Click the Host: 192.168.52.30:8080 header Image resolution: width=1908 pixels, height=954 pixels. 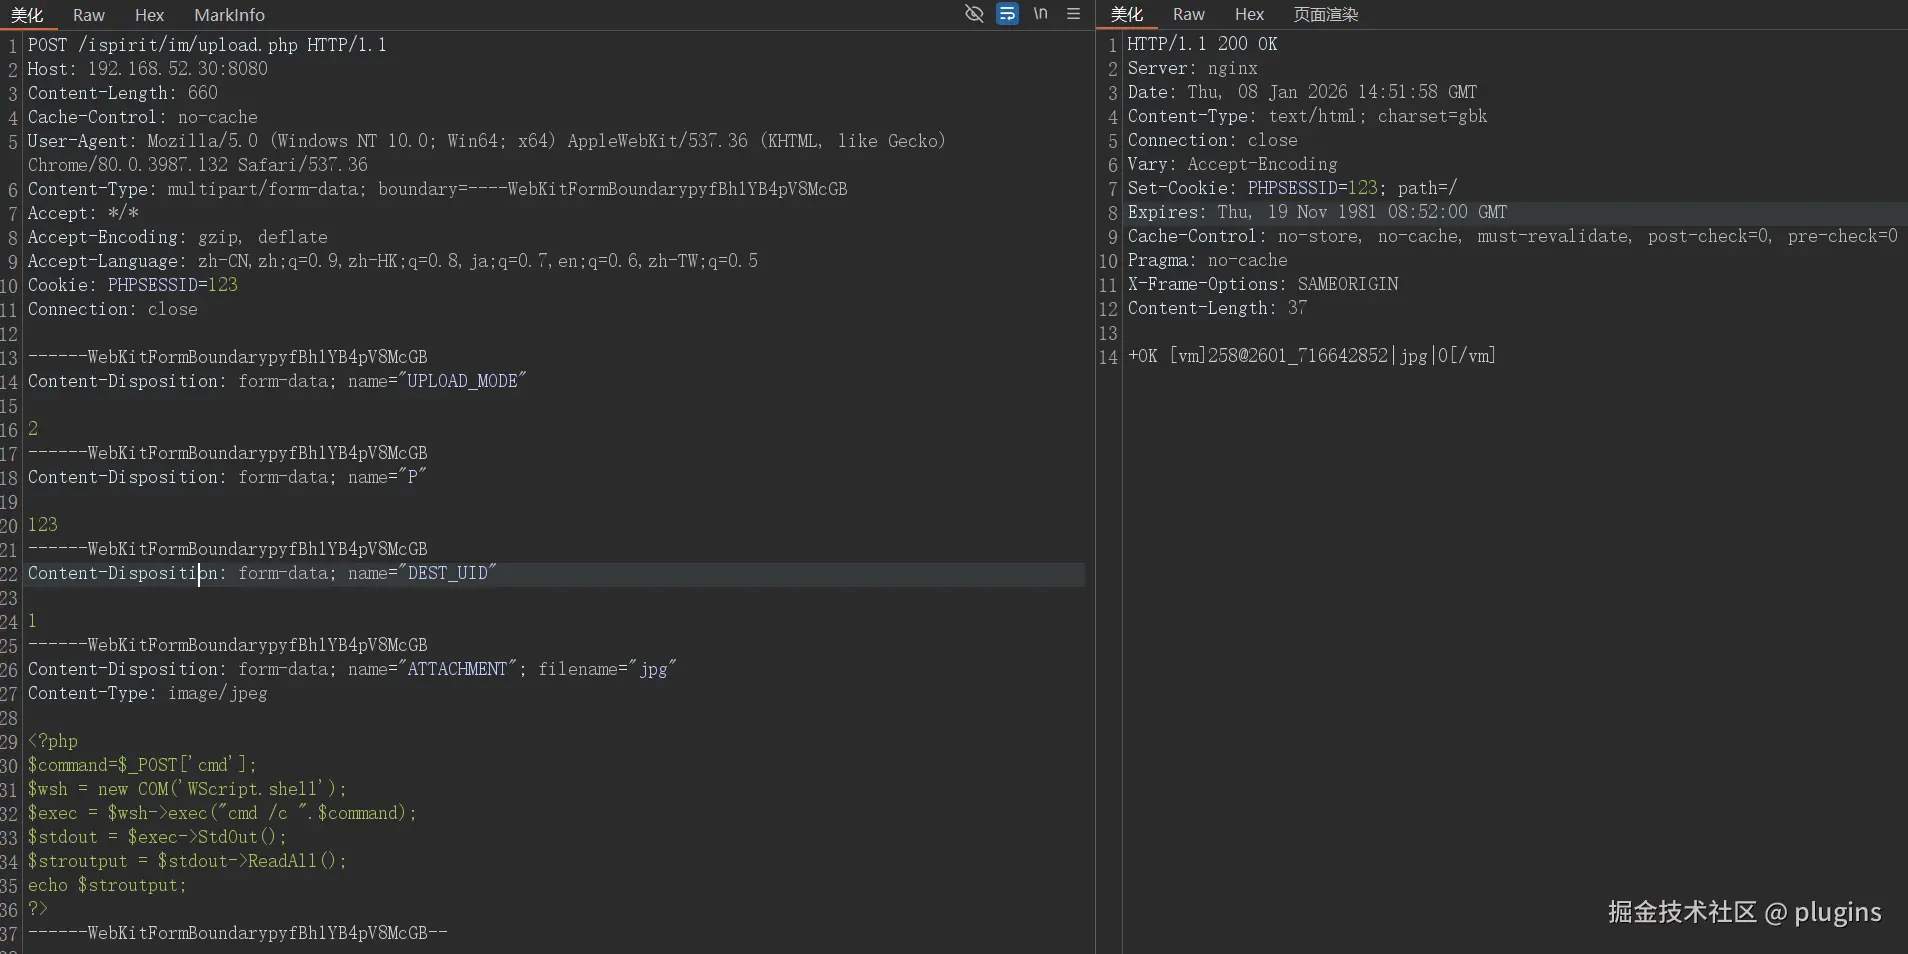coord(148,69)
